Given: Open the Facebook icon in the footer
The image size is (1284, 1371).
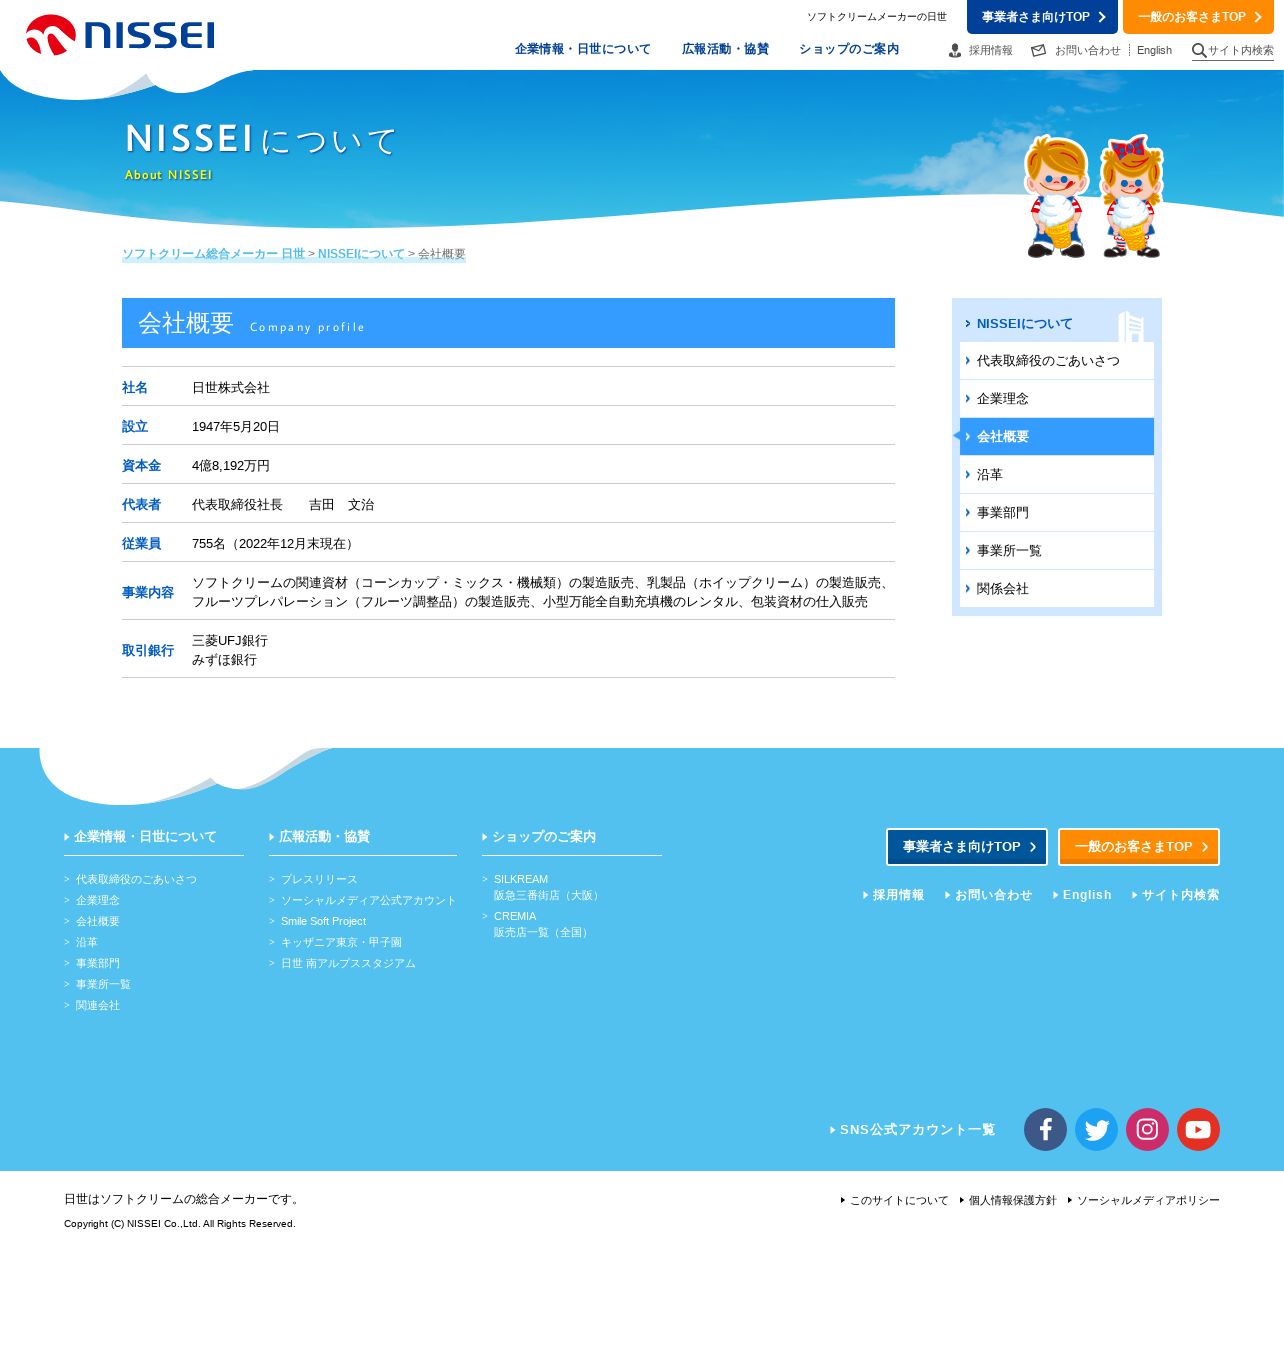Looking at the screenshot, I should pos(1045,1130).
